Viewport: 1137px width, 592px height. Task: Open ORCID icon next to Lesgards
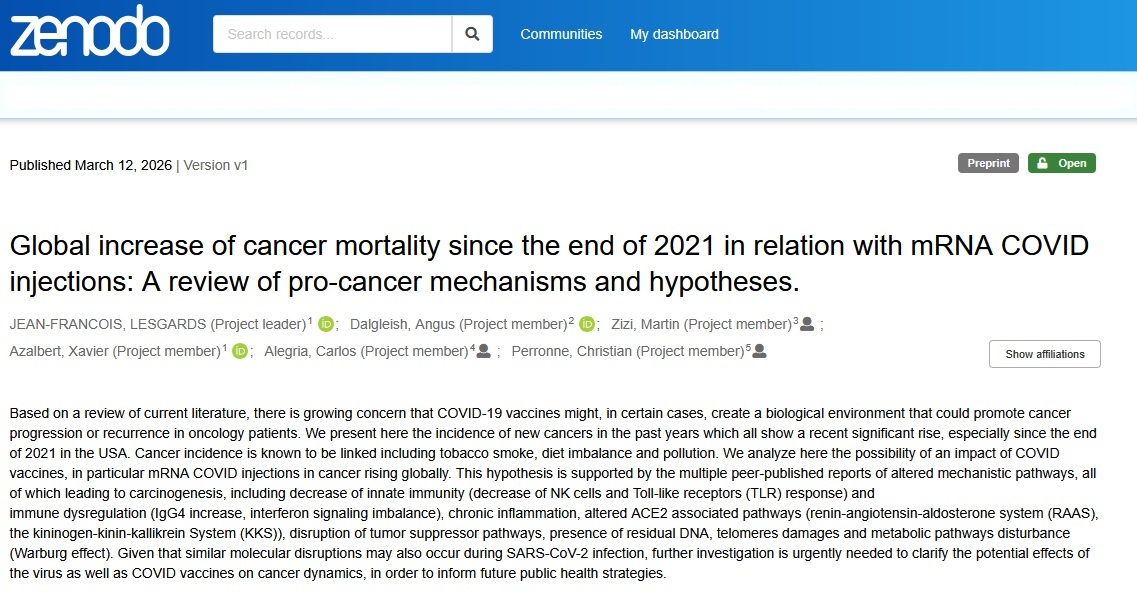[326, 324]
